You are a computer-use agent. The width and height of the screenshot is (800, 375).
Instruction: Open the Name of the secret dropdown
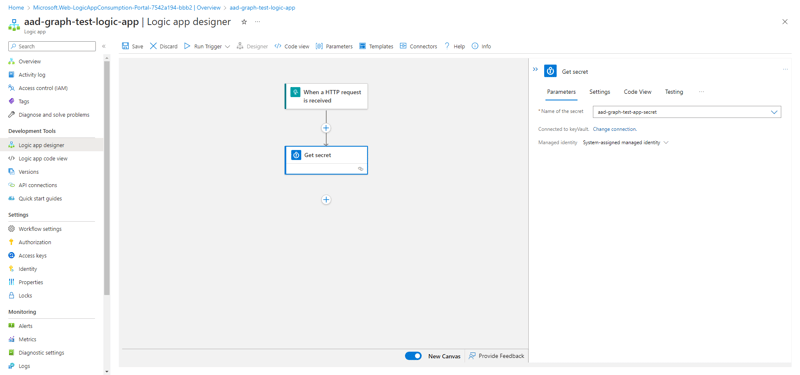coord(687,112)
